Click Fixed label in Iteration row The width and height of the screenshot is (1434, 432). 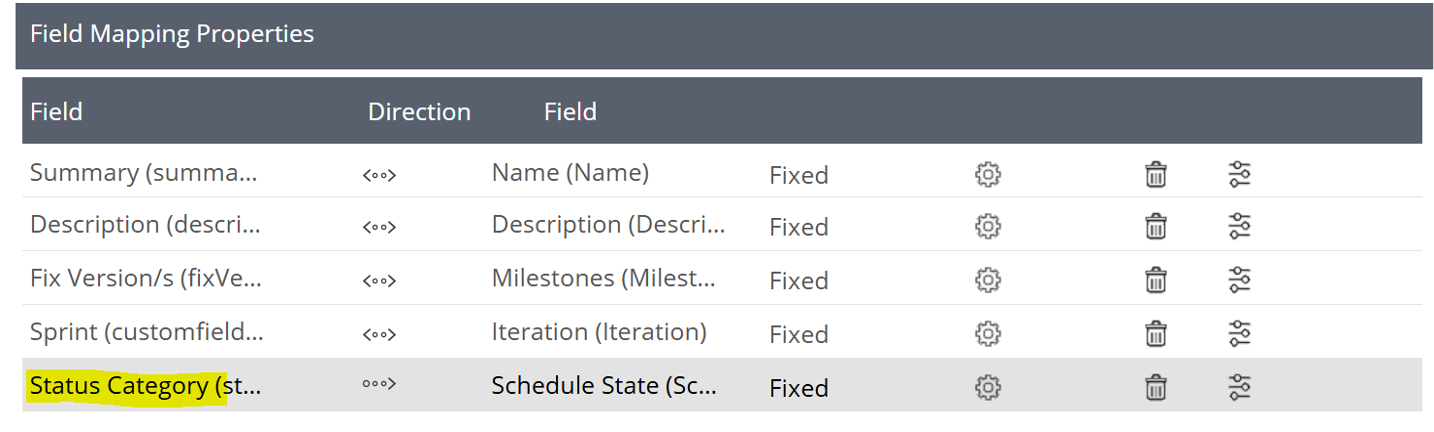(798, 334)
